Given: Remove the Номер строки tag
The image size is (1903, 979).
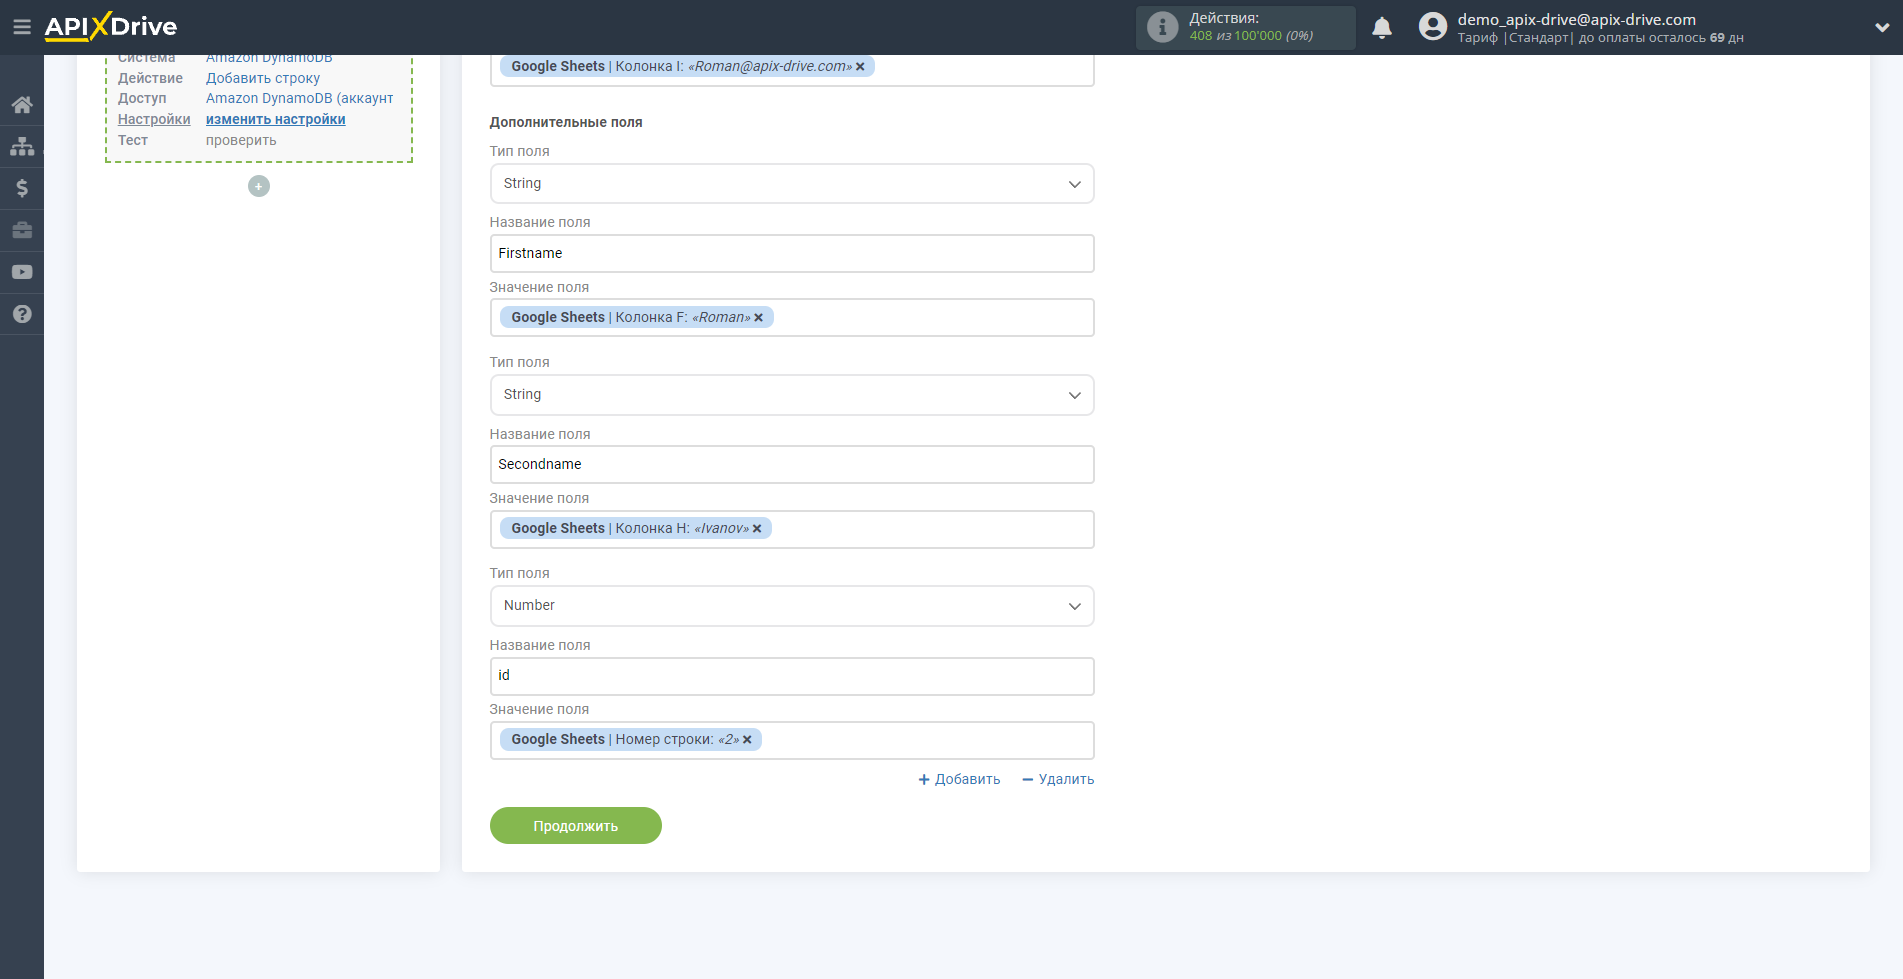Looking at the screenshot, I should pyautogui.click(x=747, y=740).
